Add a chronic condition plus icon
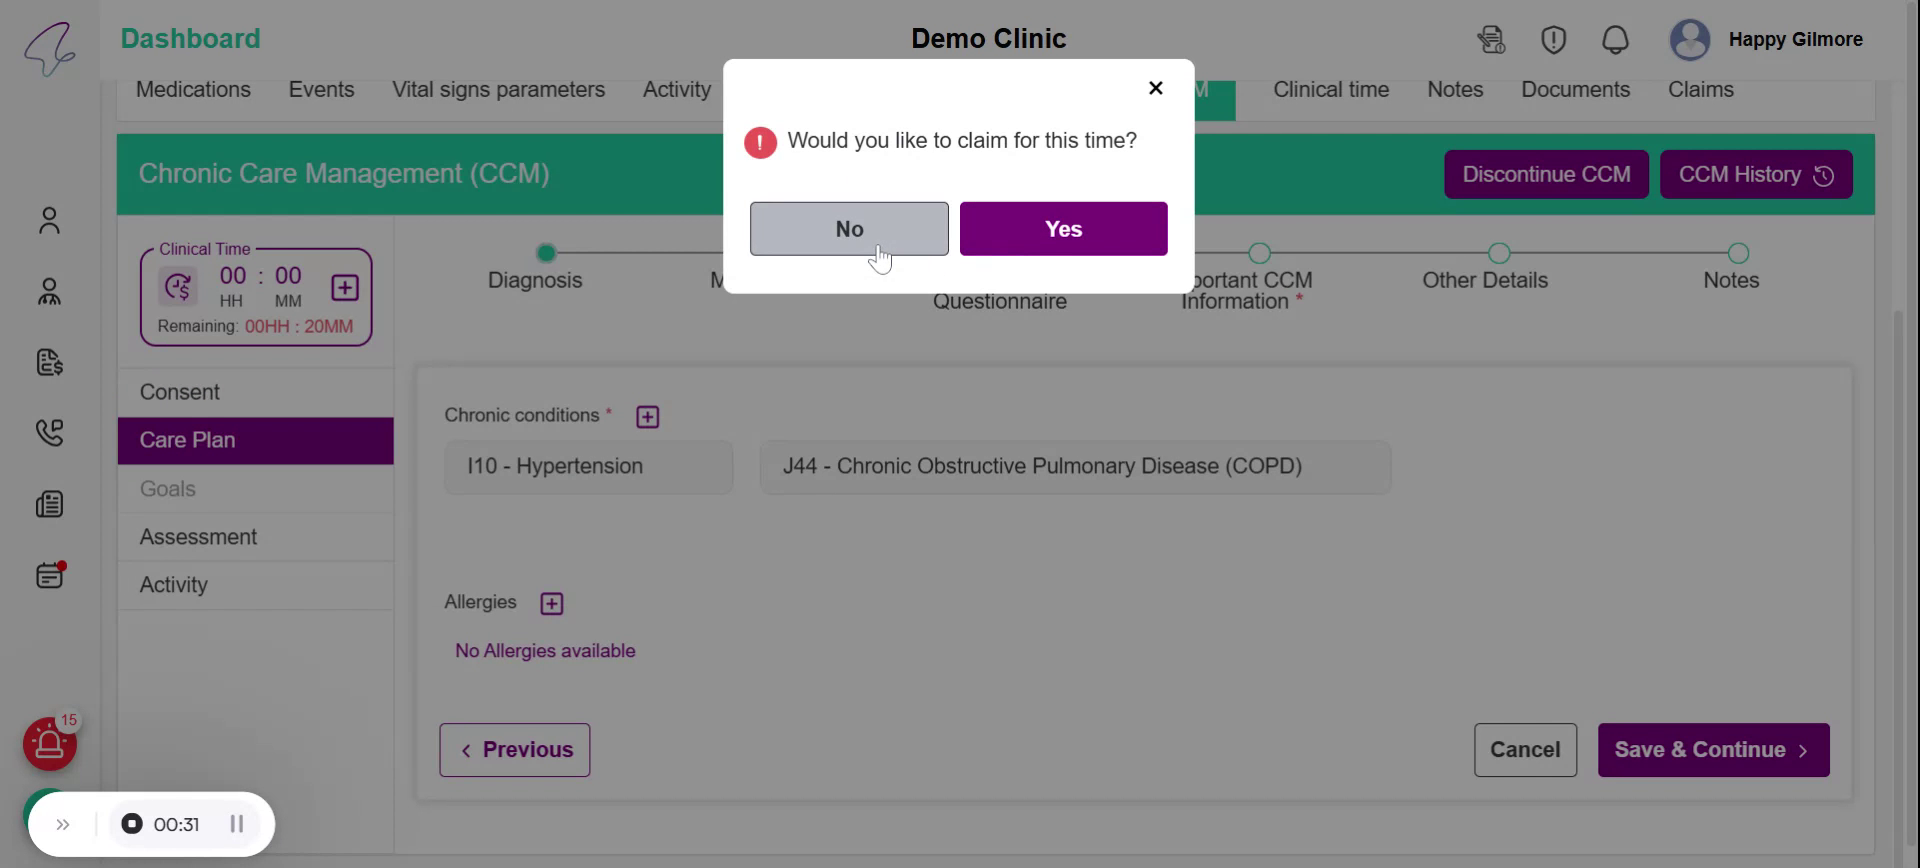Image resolution: width=1920 pixels, height=868 pixels. pyautogui.click(x=648, y=417)
